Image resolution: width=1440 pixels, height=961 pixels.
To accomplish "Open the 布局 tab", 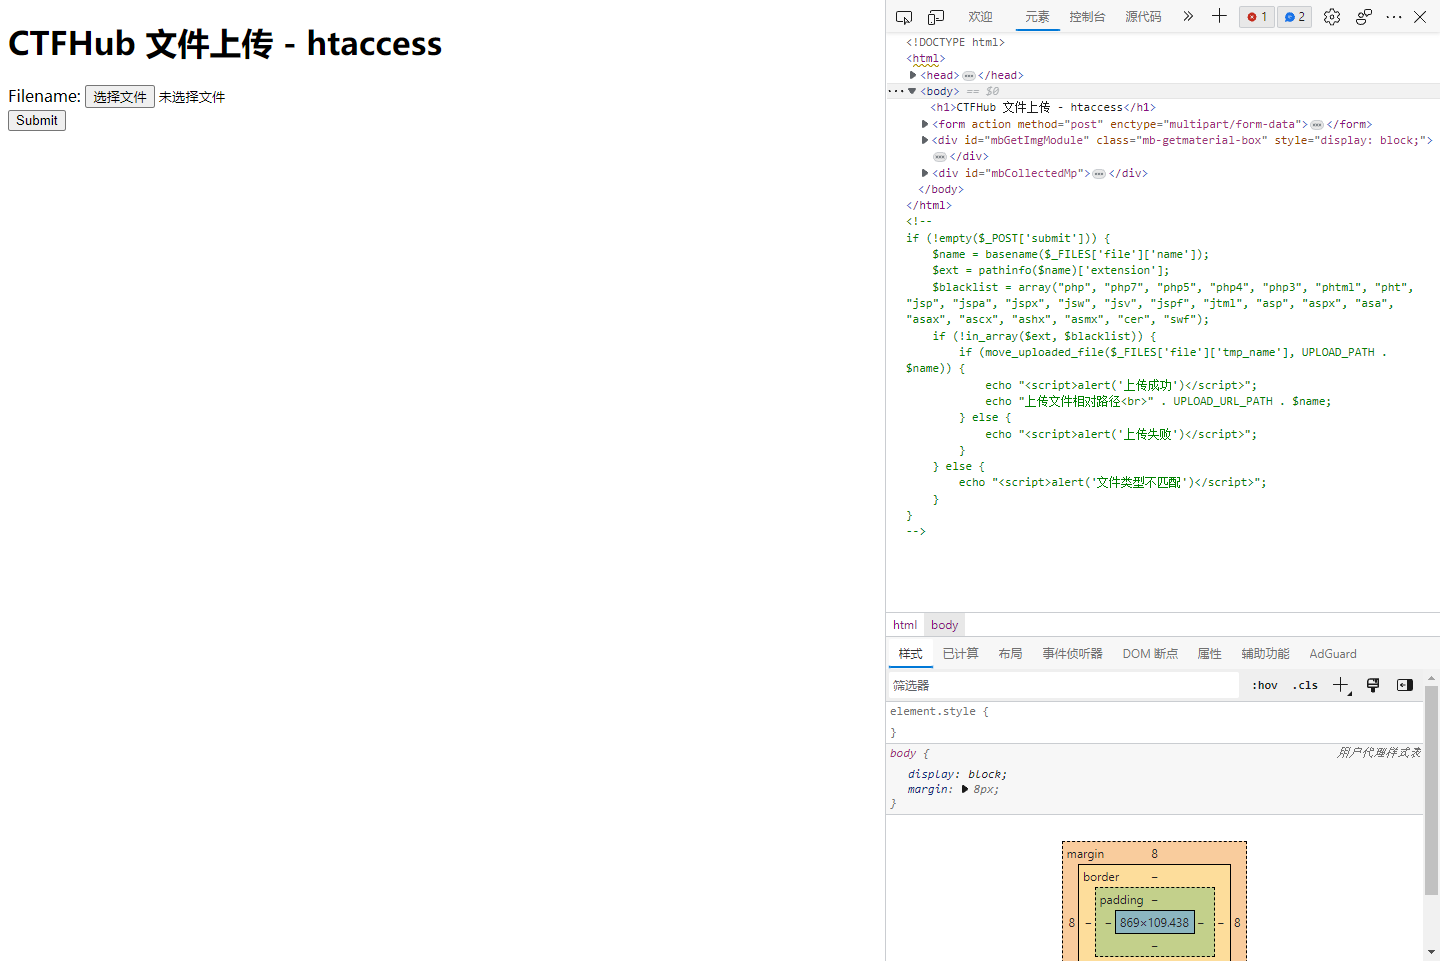I will click(1010, 654).
